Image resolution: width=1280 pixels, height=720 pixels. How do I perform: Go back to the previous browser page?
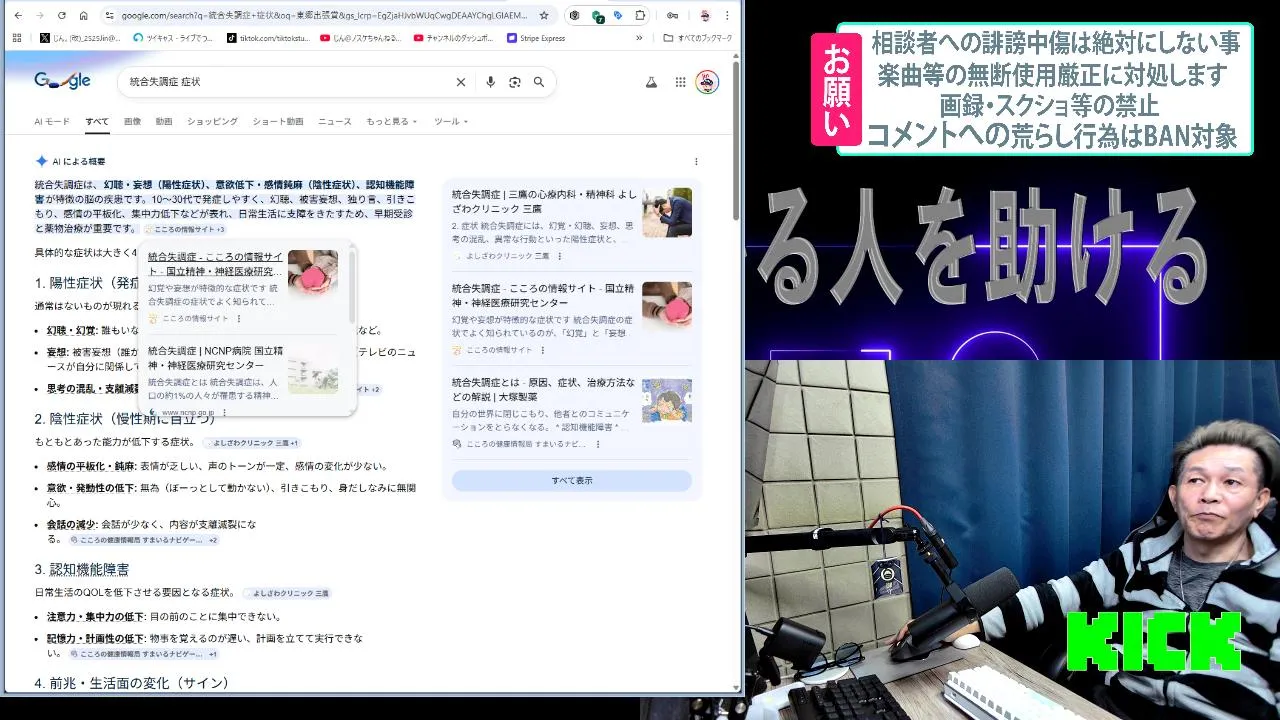[x=18, y=16]
